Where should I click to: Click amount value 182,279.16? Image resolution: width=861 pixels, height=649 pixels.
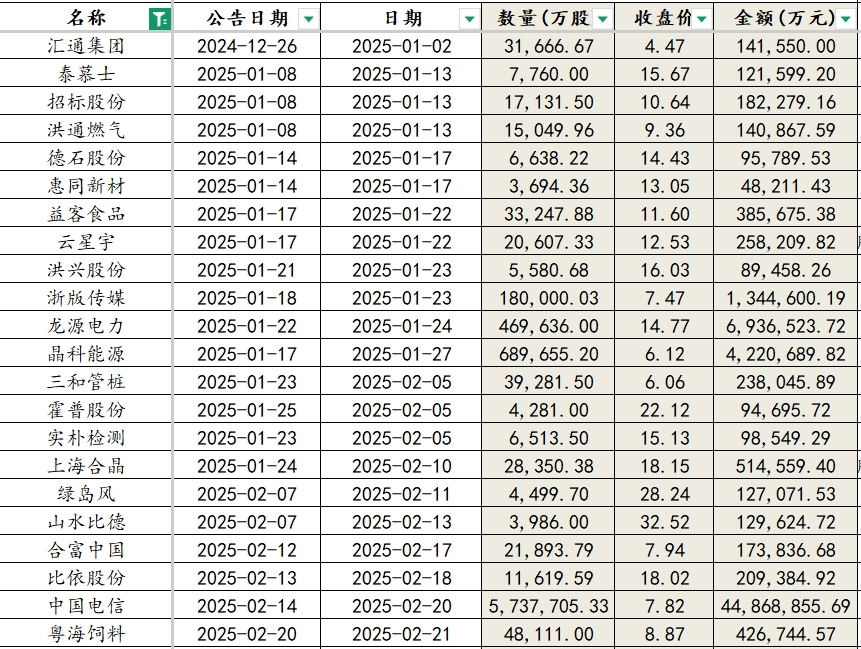click(x=786, y=102)
